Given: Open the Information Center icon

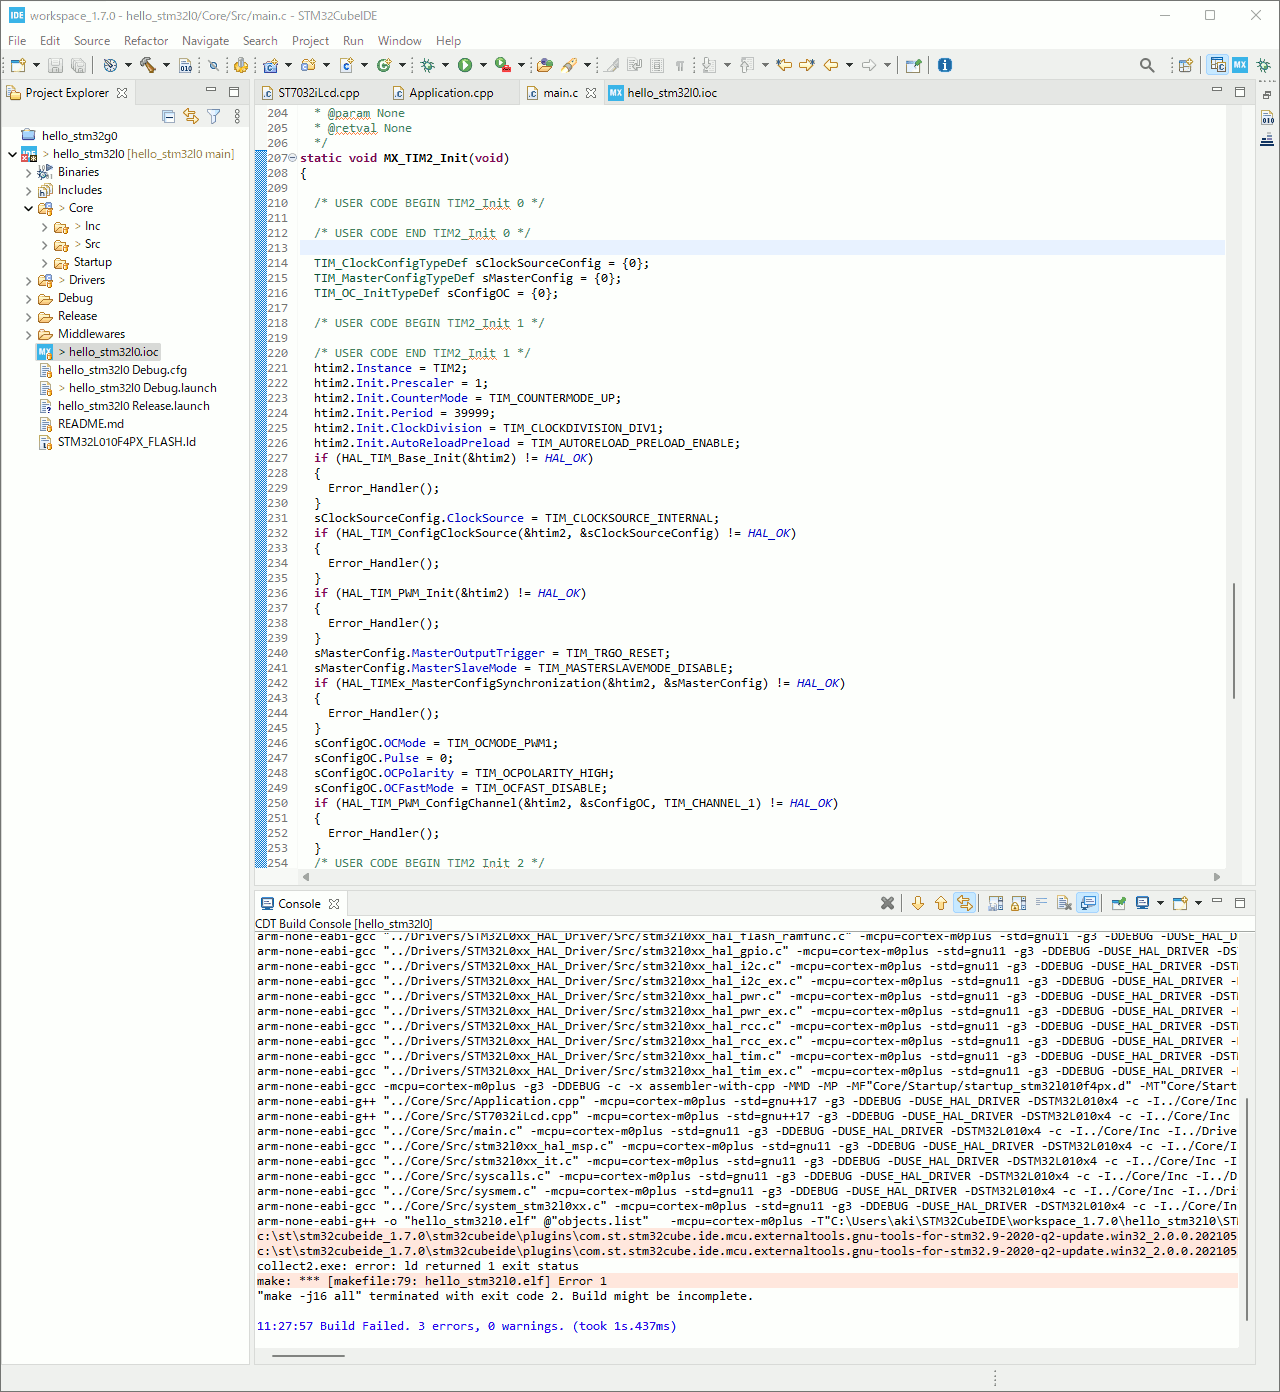Looking at the screenshot, I should [x=945, y=65].
